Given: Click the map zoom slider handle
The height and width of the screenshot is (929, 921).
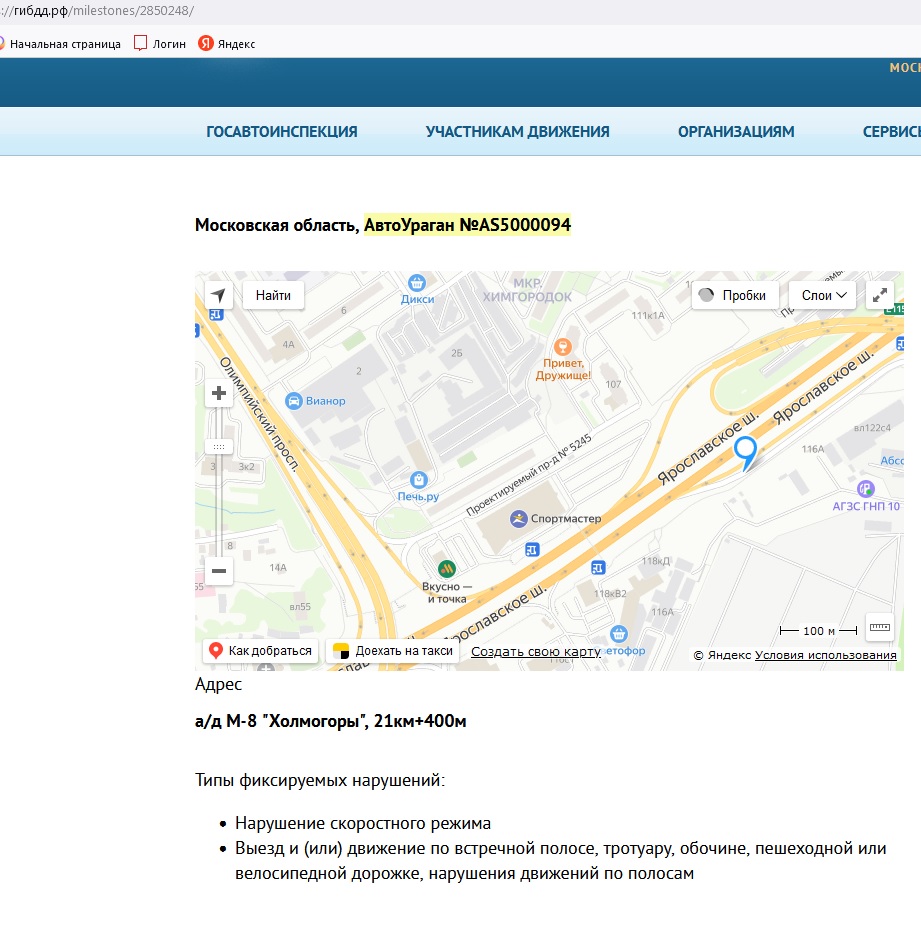Looking at the screenshot, I should [x=219, y=446].
